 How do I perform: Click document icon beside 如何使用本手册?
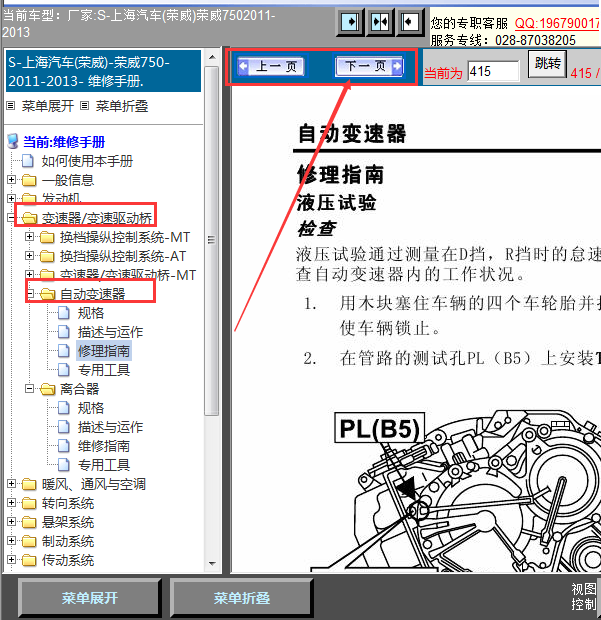coord(28,161)
